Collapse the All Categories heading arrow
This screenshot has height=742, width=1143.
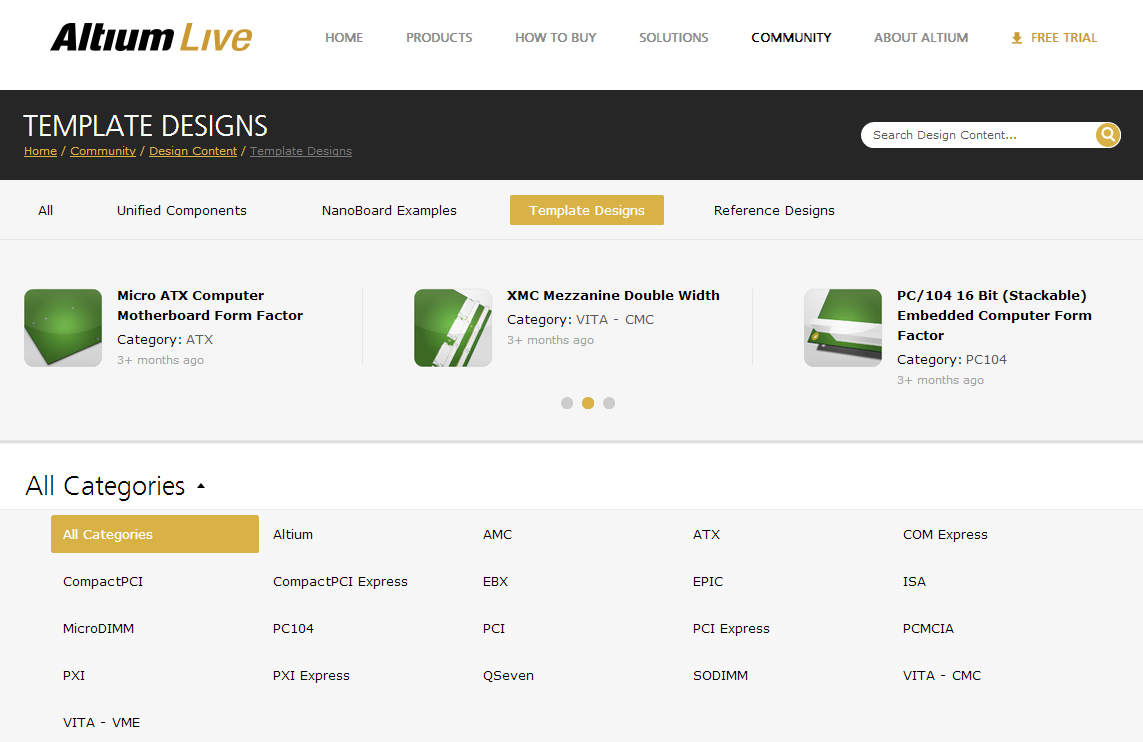click(x=201, y=485)
